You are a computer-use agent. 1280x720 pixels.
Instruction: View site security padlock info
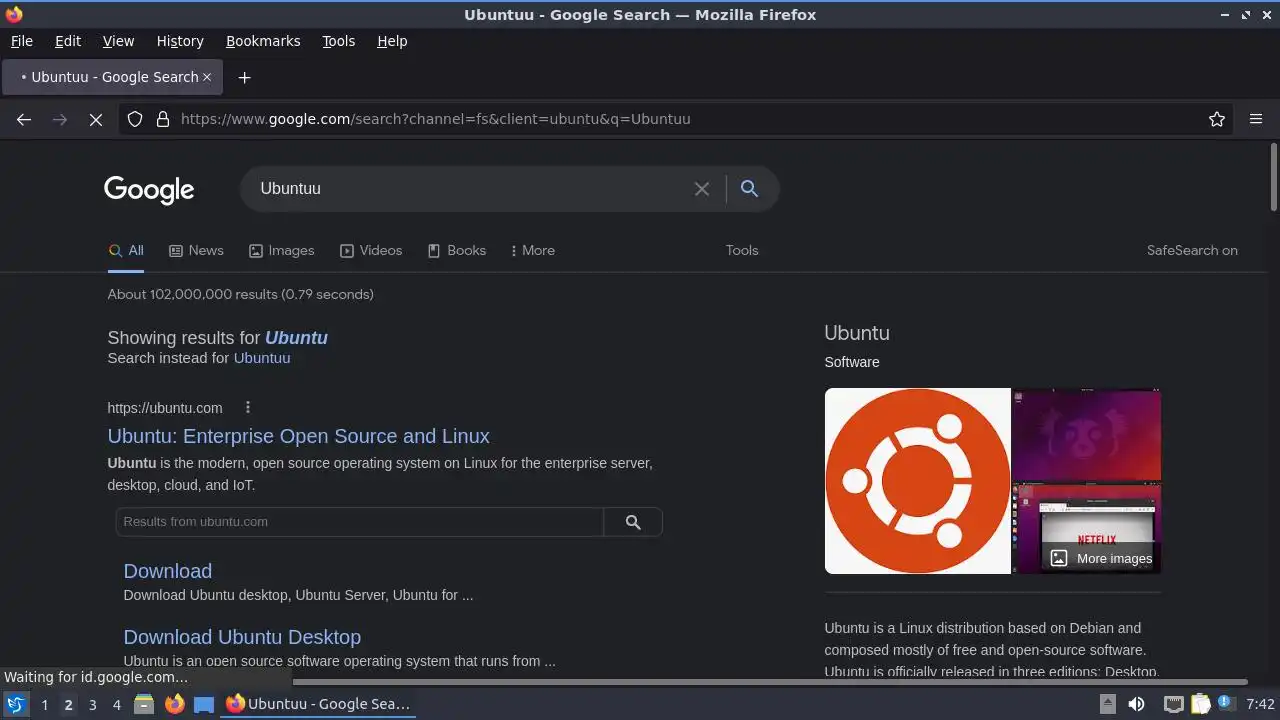(x=163, y=119)
